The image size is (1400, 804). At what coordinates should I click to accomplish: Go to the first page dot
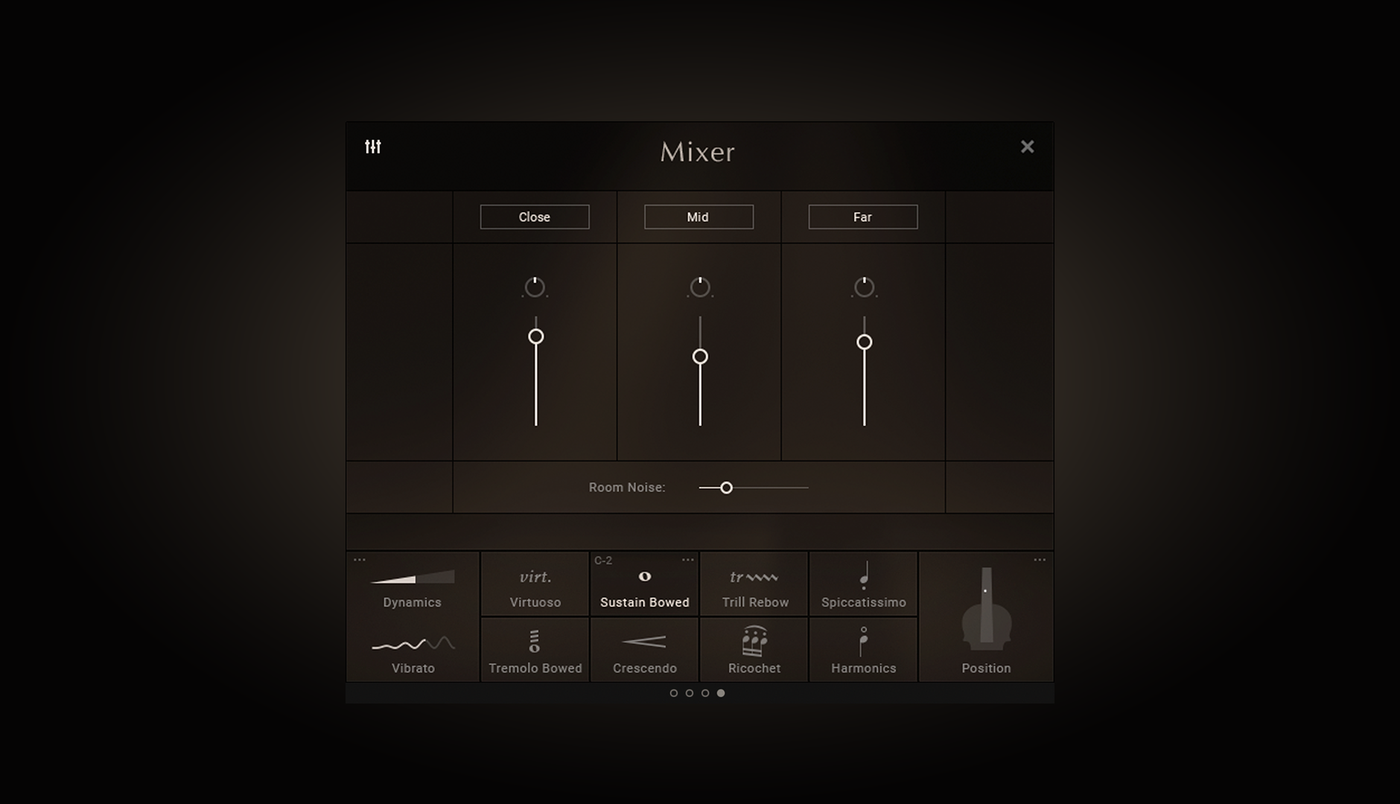pos(674,693)
